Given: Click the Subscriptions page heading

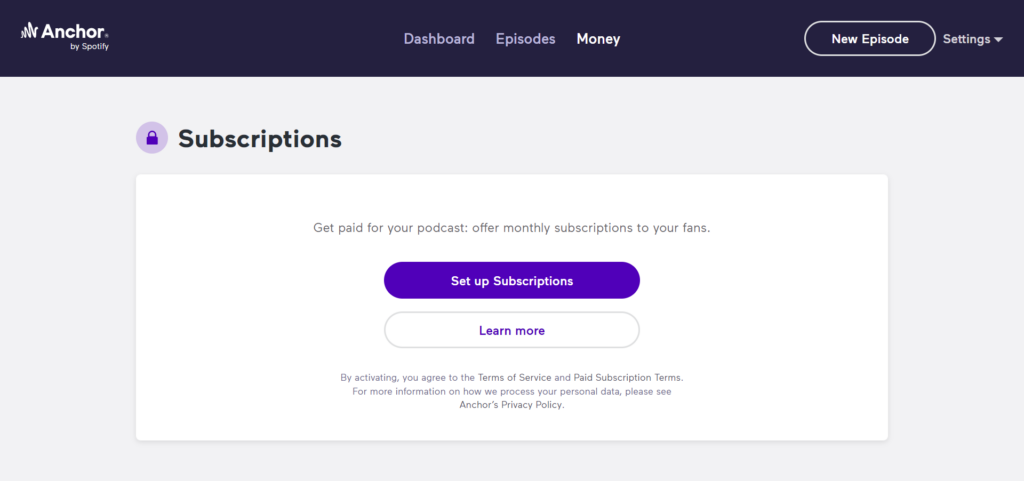Looking at the screenshot, I should tap(260, 139).
